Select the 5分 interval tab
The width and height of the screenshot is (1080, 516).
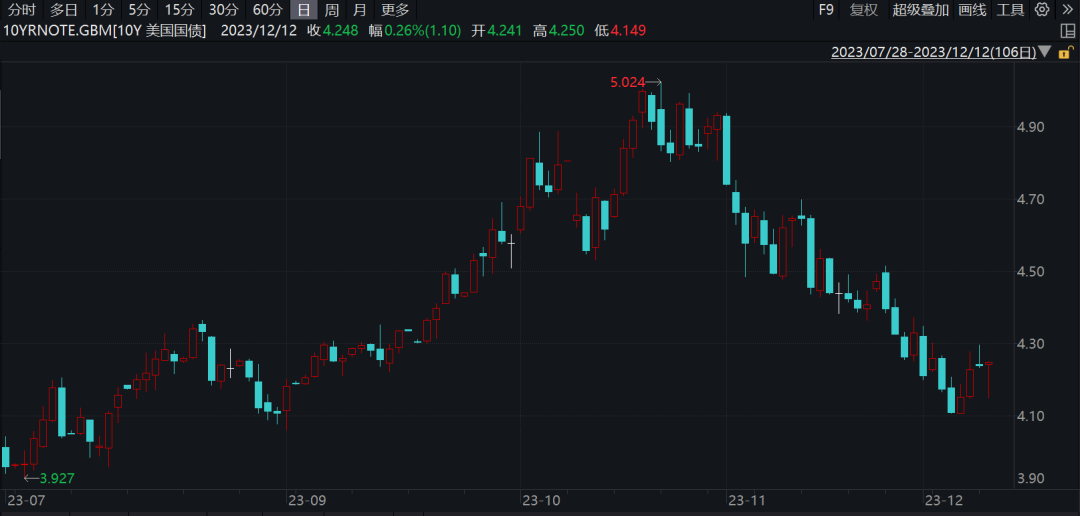click(x=139, y=10)
